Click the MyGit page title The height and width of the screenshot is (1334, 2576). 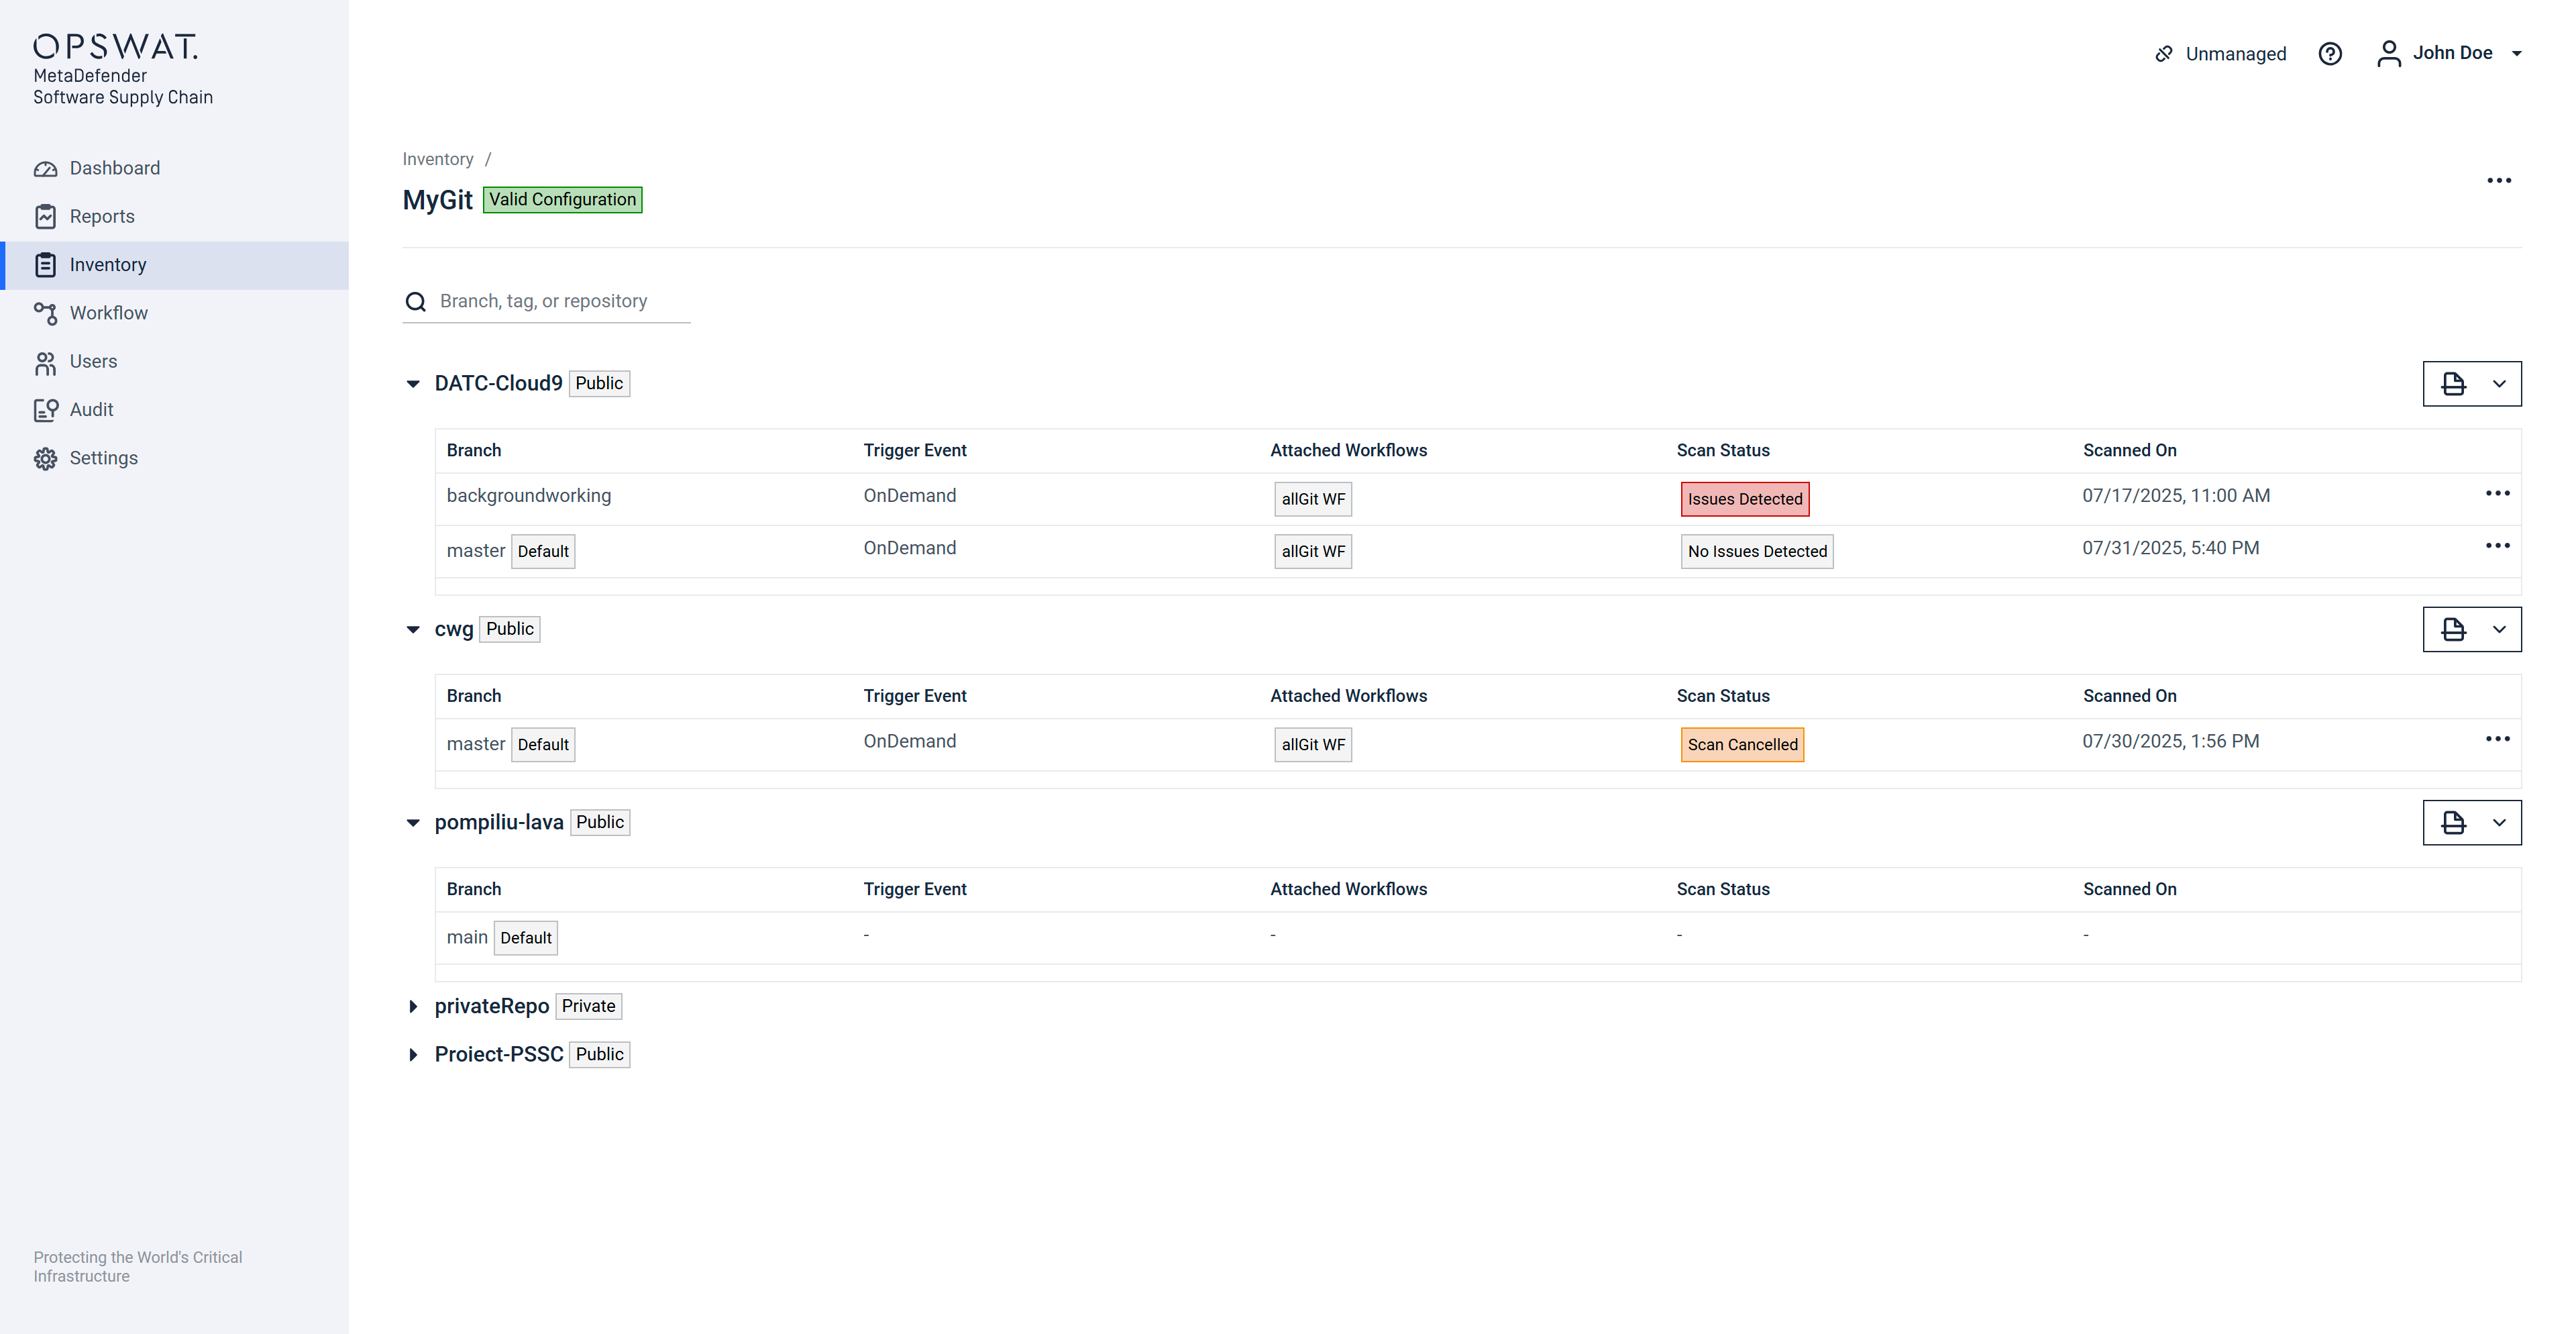[437, 200]
